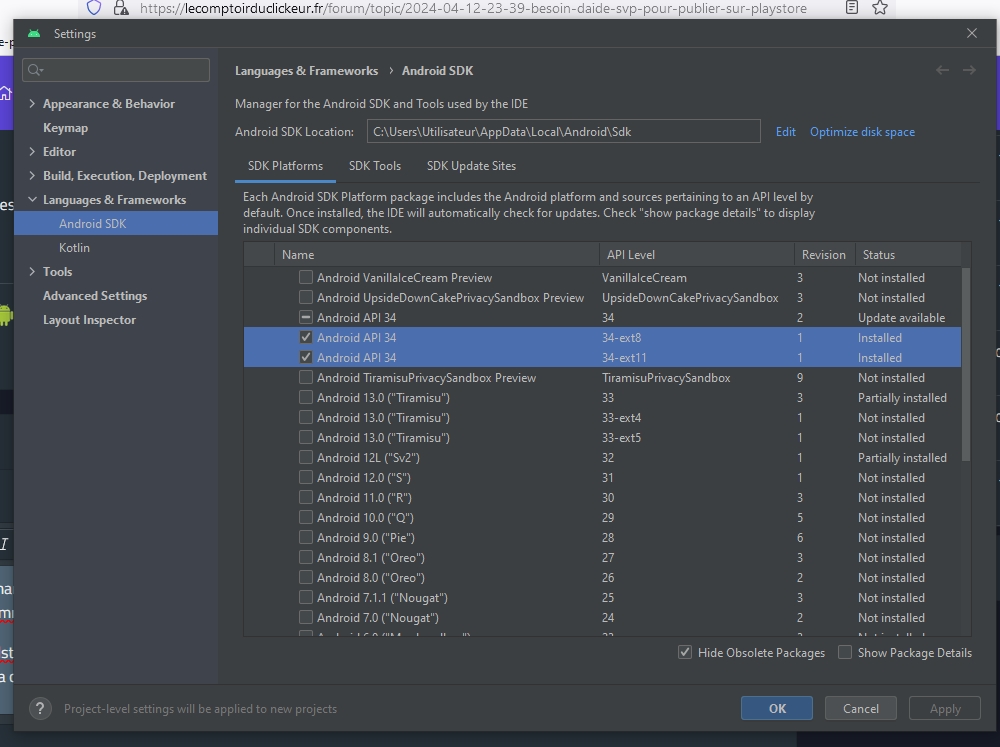This screenshot has height=747, width=1000.
Task: Enable Show Package Details checkbox
Action: [845, 652]
